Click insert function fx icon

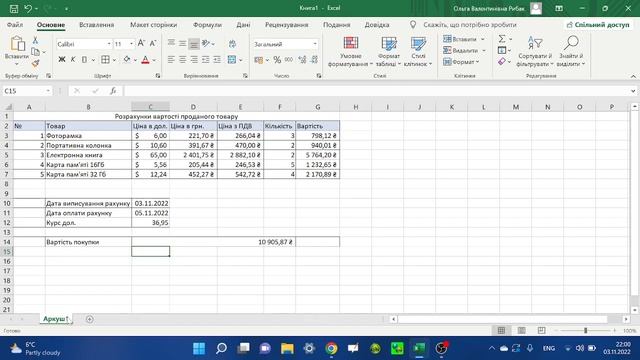[x=113, y=91]
